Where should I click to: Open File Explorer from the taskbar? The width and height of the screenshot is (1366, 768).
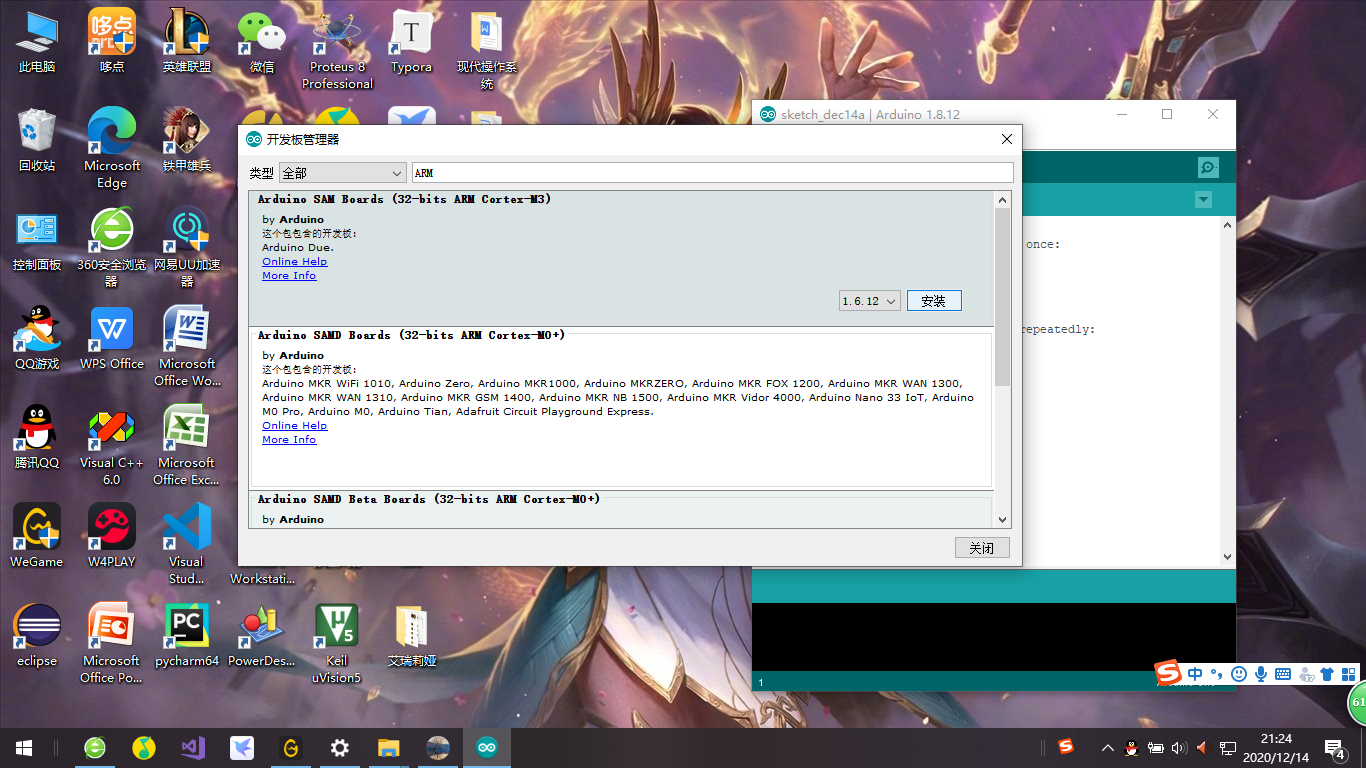point(389,748)
